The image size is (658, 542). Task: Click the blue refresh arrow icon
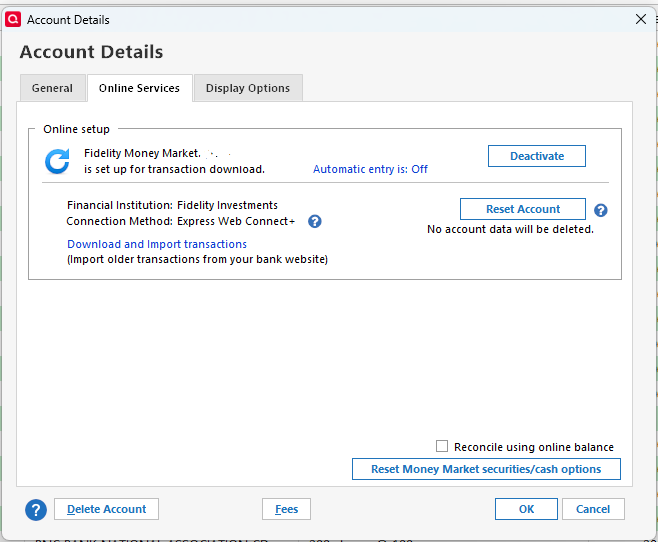(x=57, y=162)
